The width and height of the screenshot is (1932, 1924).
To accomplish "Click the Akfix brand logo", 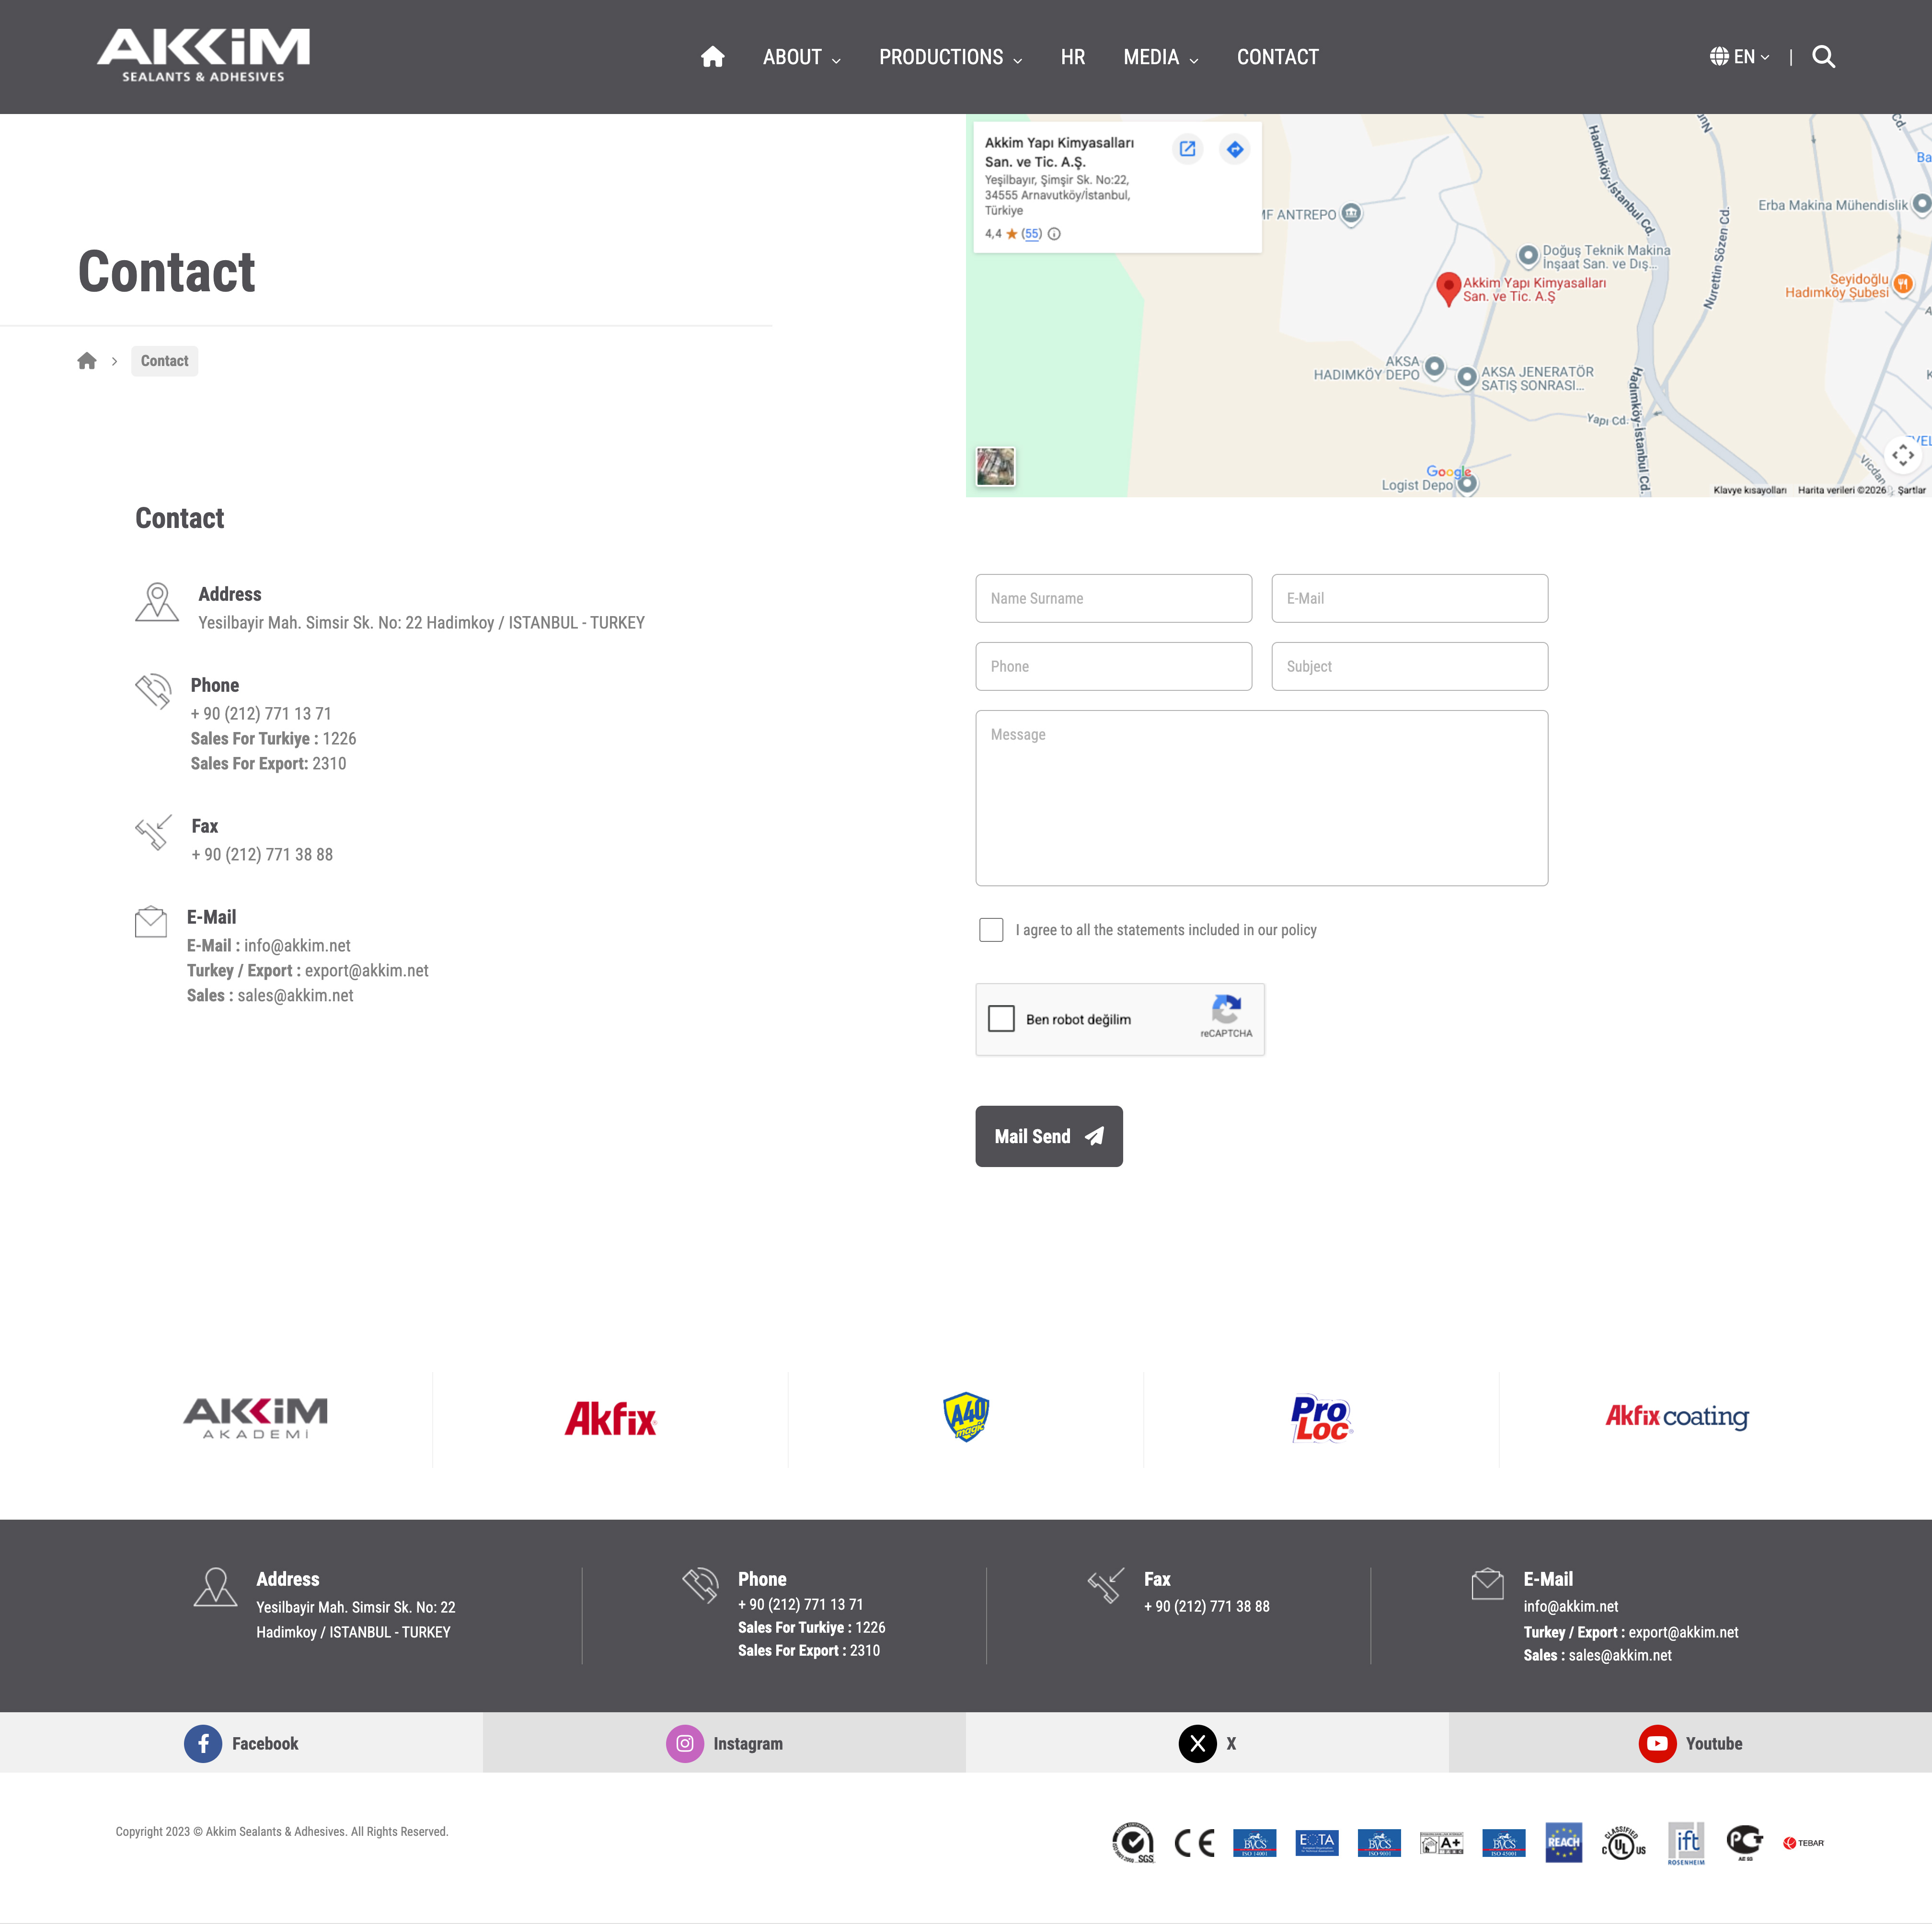I will click(x=610, y=1418).
